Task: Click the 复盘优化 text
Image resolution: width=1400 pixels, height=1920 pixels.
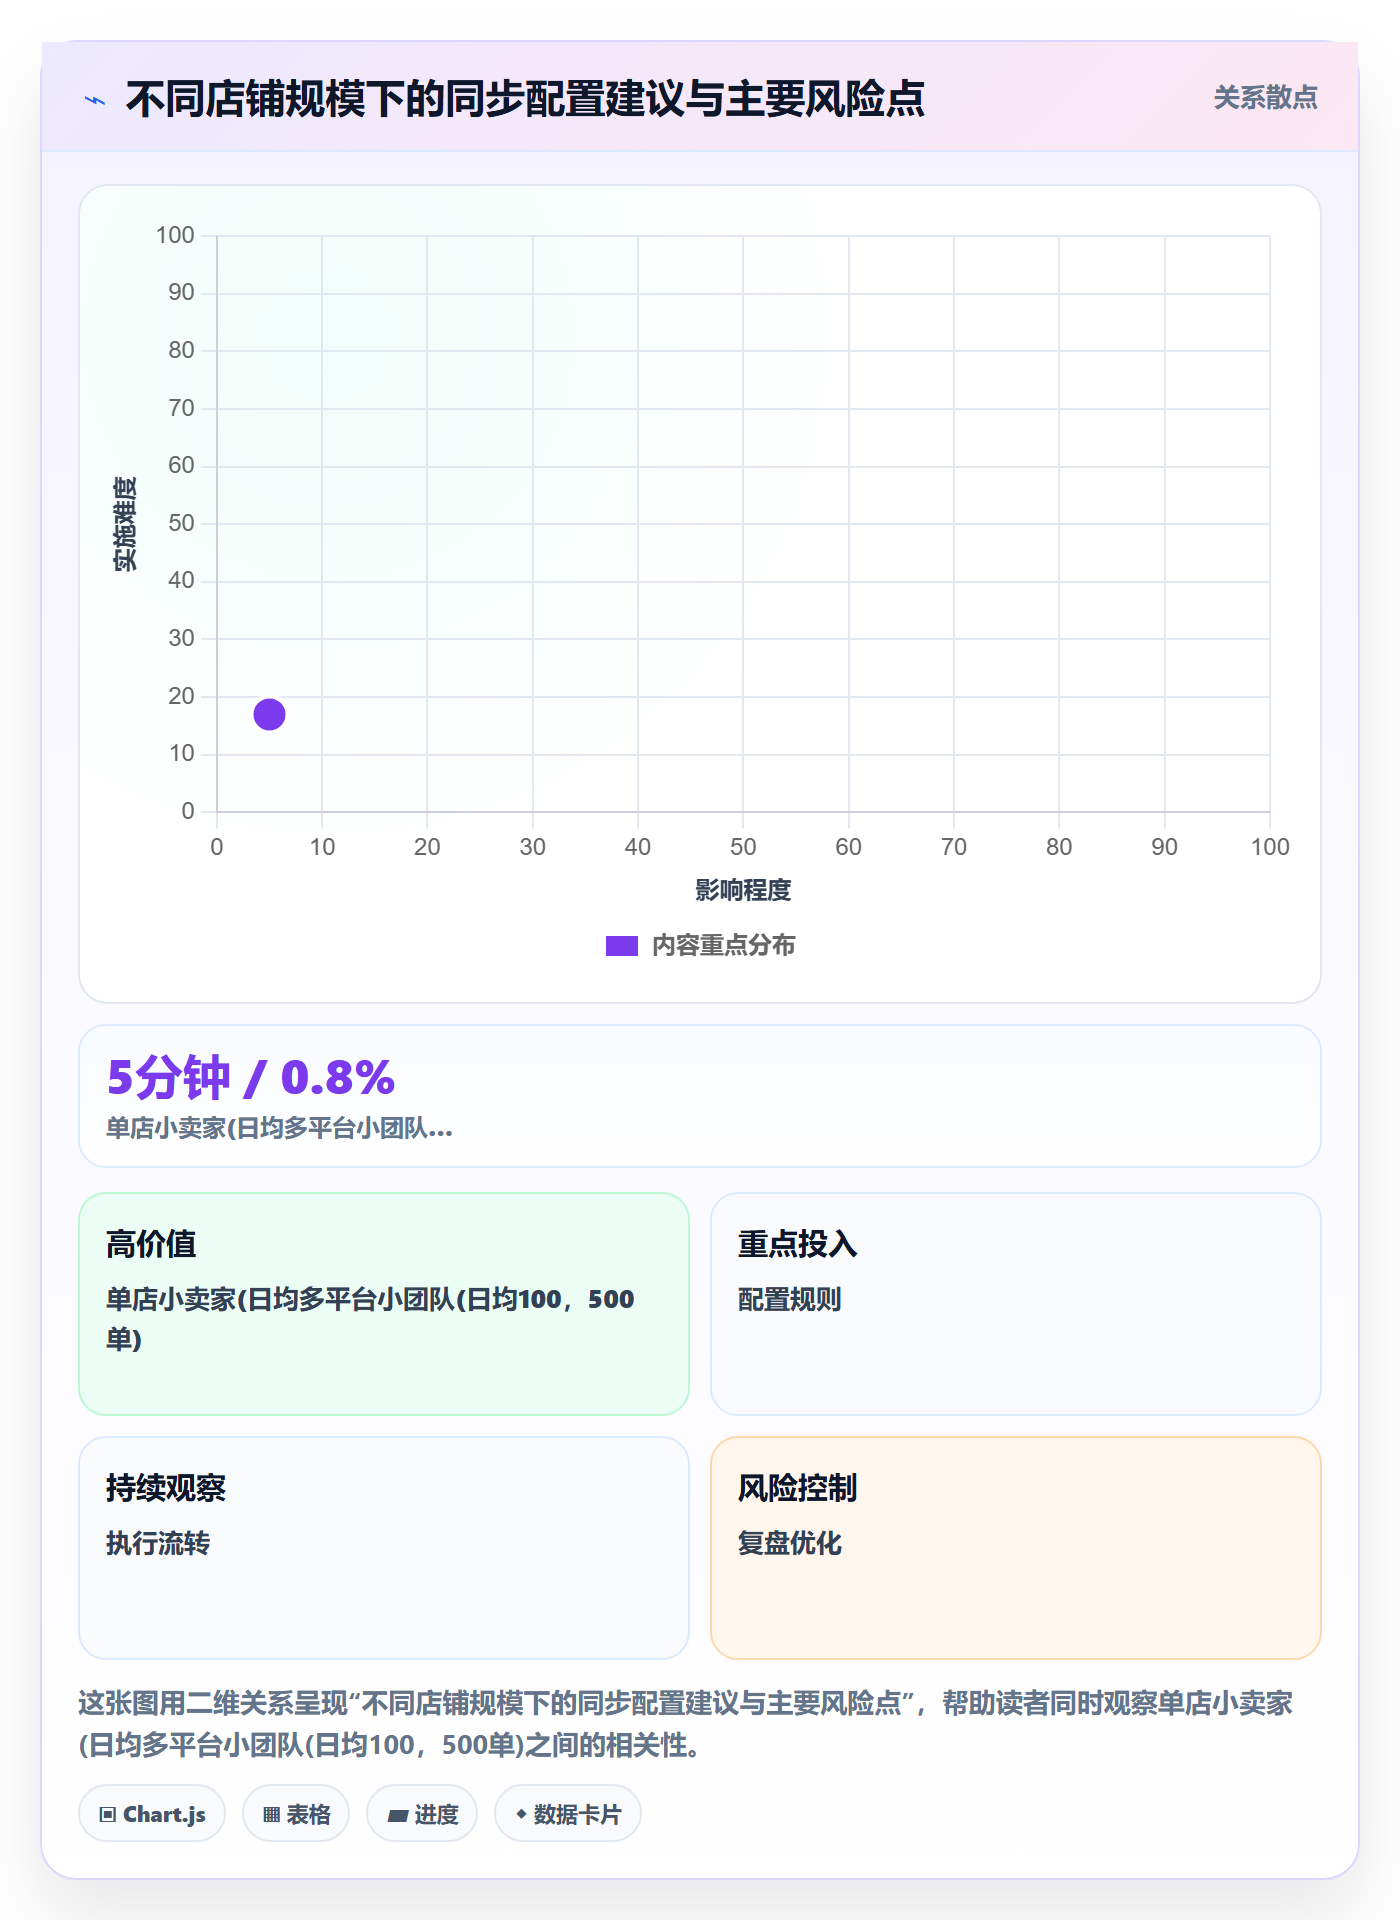Action: click(x=789, y=1543)
